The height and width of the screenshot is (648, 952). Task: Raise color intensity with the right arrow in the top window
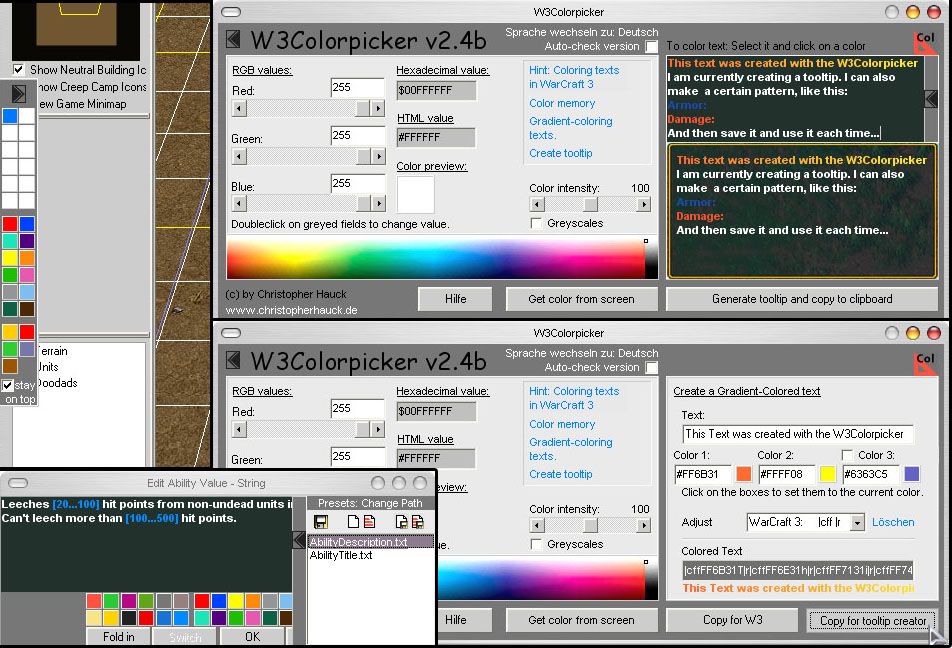coord(644,204)
